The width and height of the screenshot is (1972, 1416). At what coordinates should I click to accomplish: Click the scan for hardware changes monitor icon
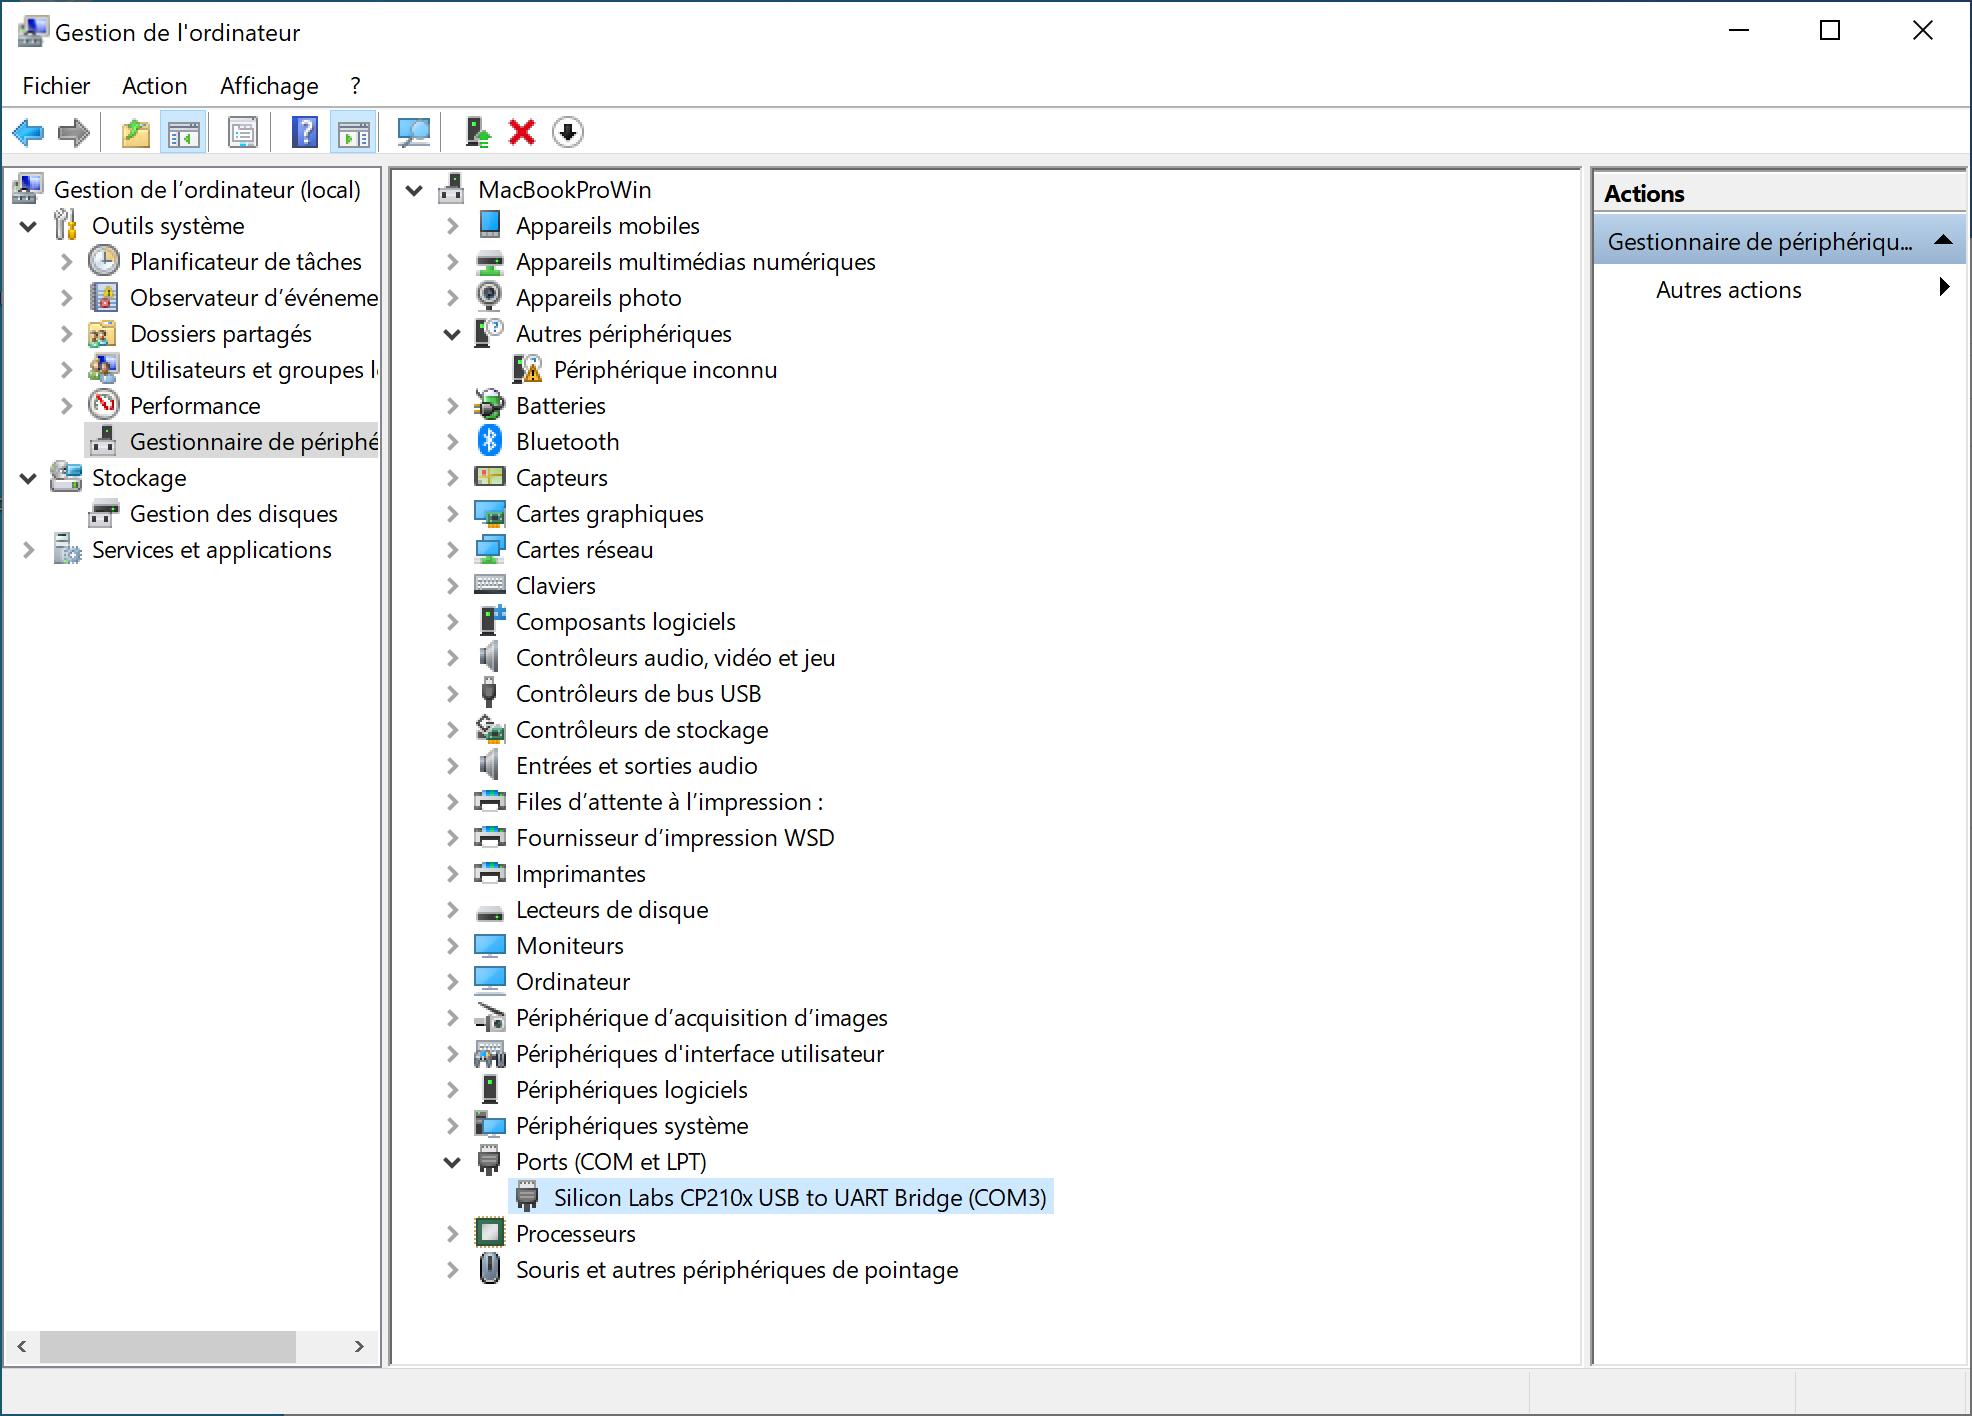414,132
